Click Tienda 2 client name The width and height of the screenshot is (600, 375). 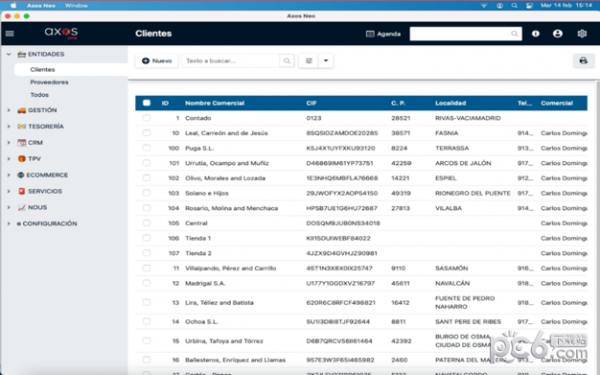[x=198, y=253]
